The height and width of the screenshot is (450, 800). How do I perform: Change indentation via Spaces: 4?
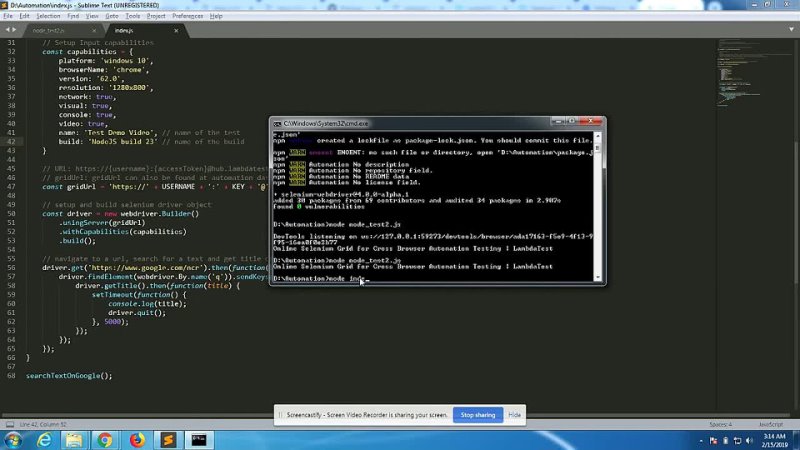click(720, 424)
